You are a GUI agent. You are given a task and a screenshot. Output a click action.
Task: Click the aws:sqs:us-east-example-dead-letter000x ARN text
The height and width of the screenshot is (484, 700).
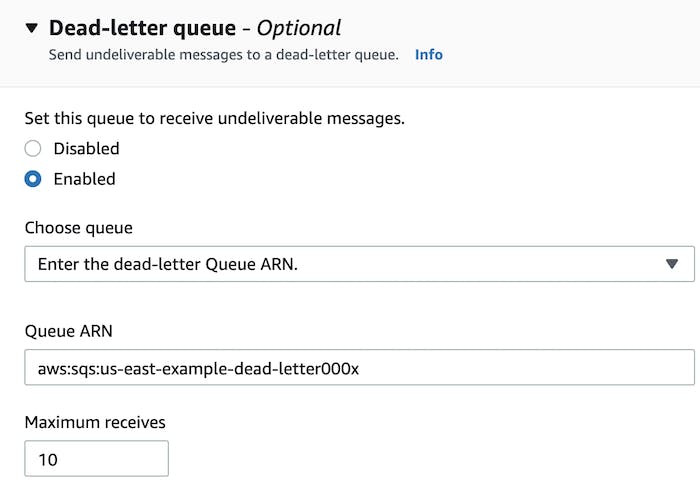tap(198, 369)
